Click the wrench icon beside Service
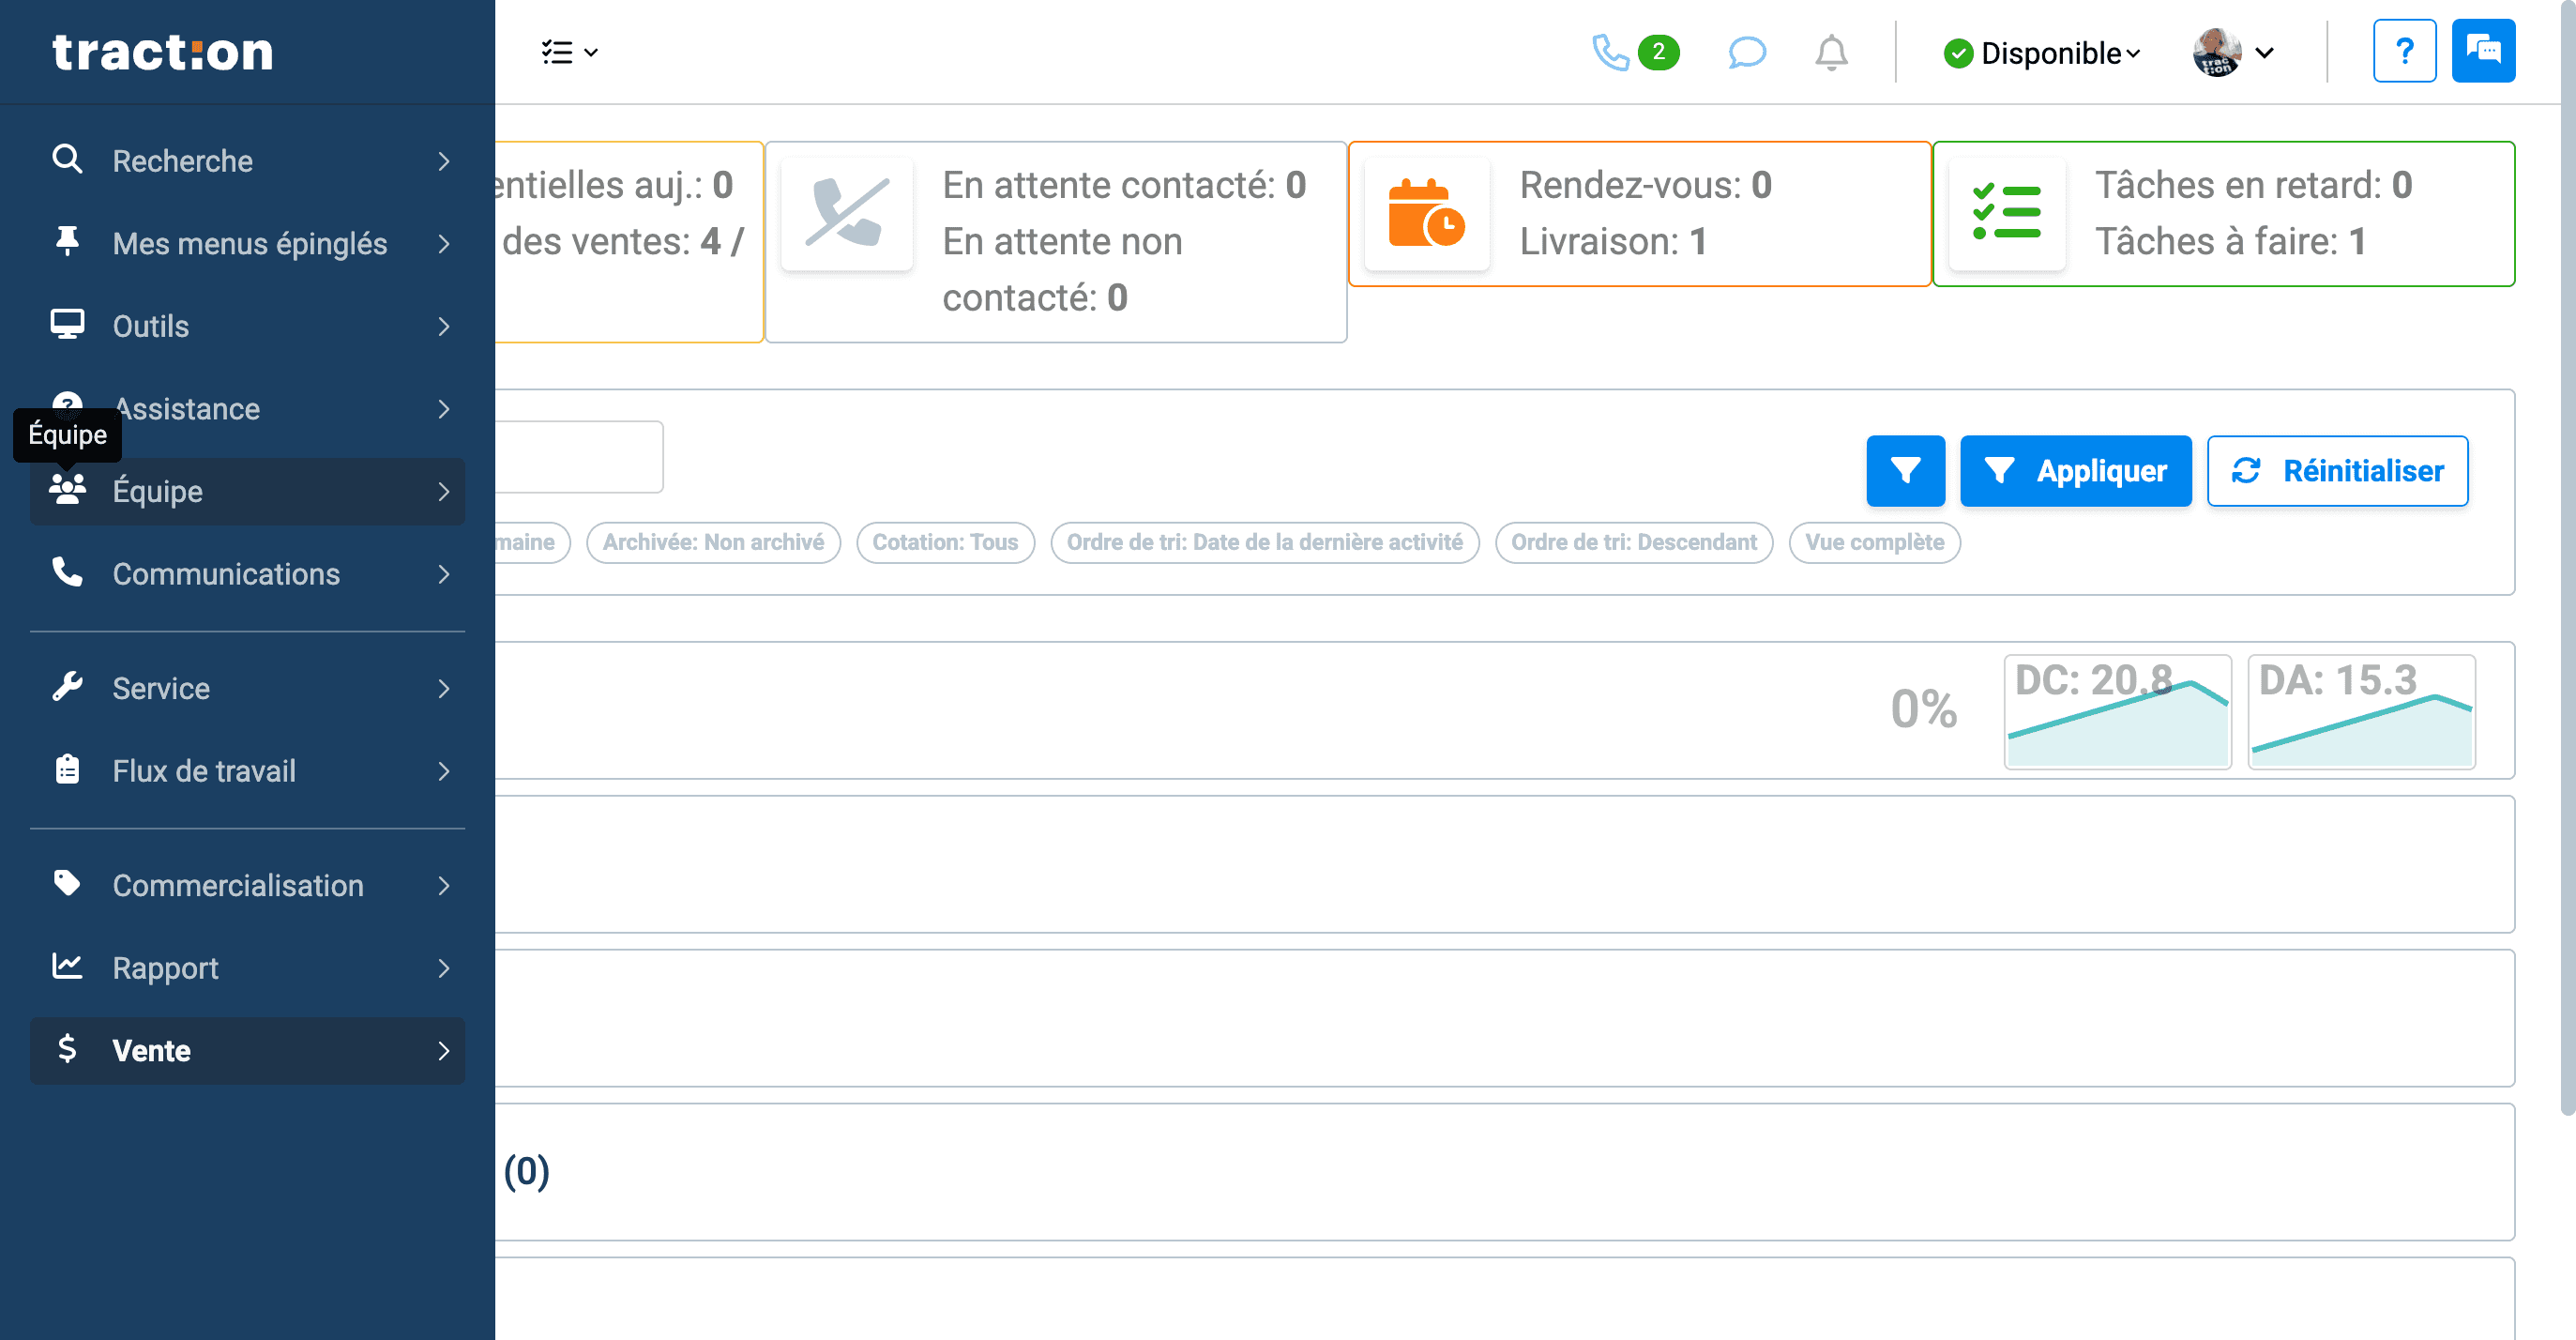Screen dimensions: 2576x1340 pos(67,687)
